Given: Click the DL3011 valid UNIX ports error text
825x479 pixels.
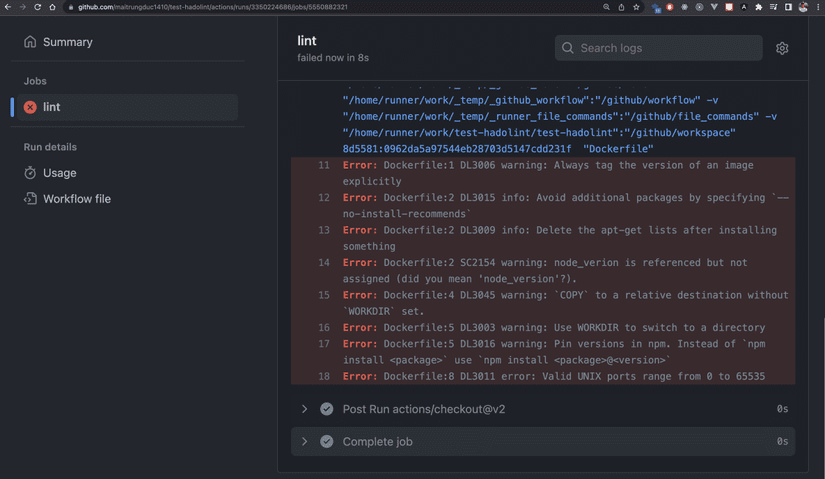Looking at the screenshot, I should click(x=554, y=376).
